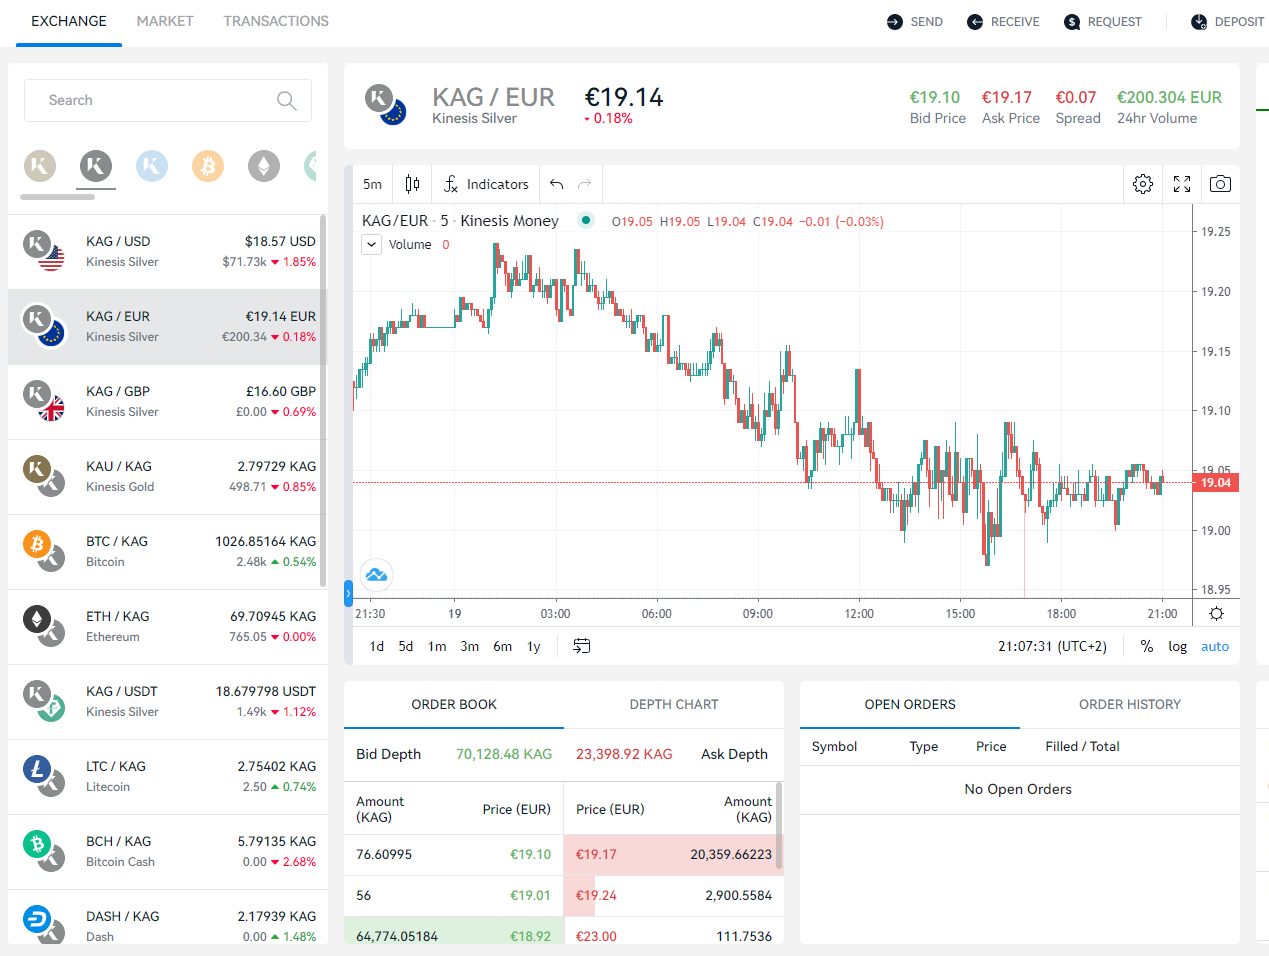Select the KAG / USDT pair
Screen dimensions: 1269x956
coord(168,702)
